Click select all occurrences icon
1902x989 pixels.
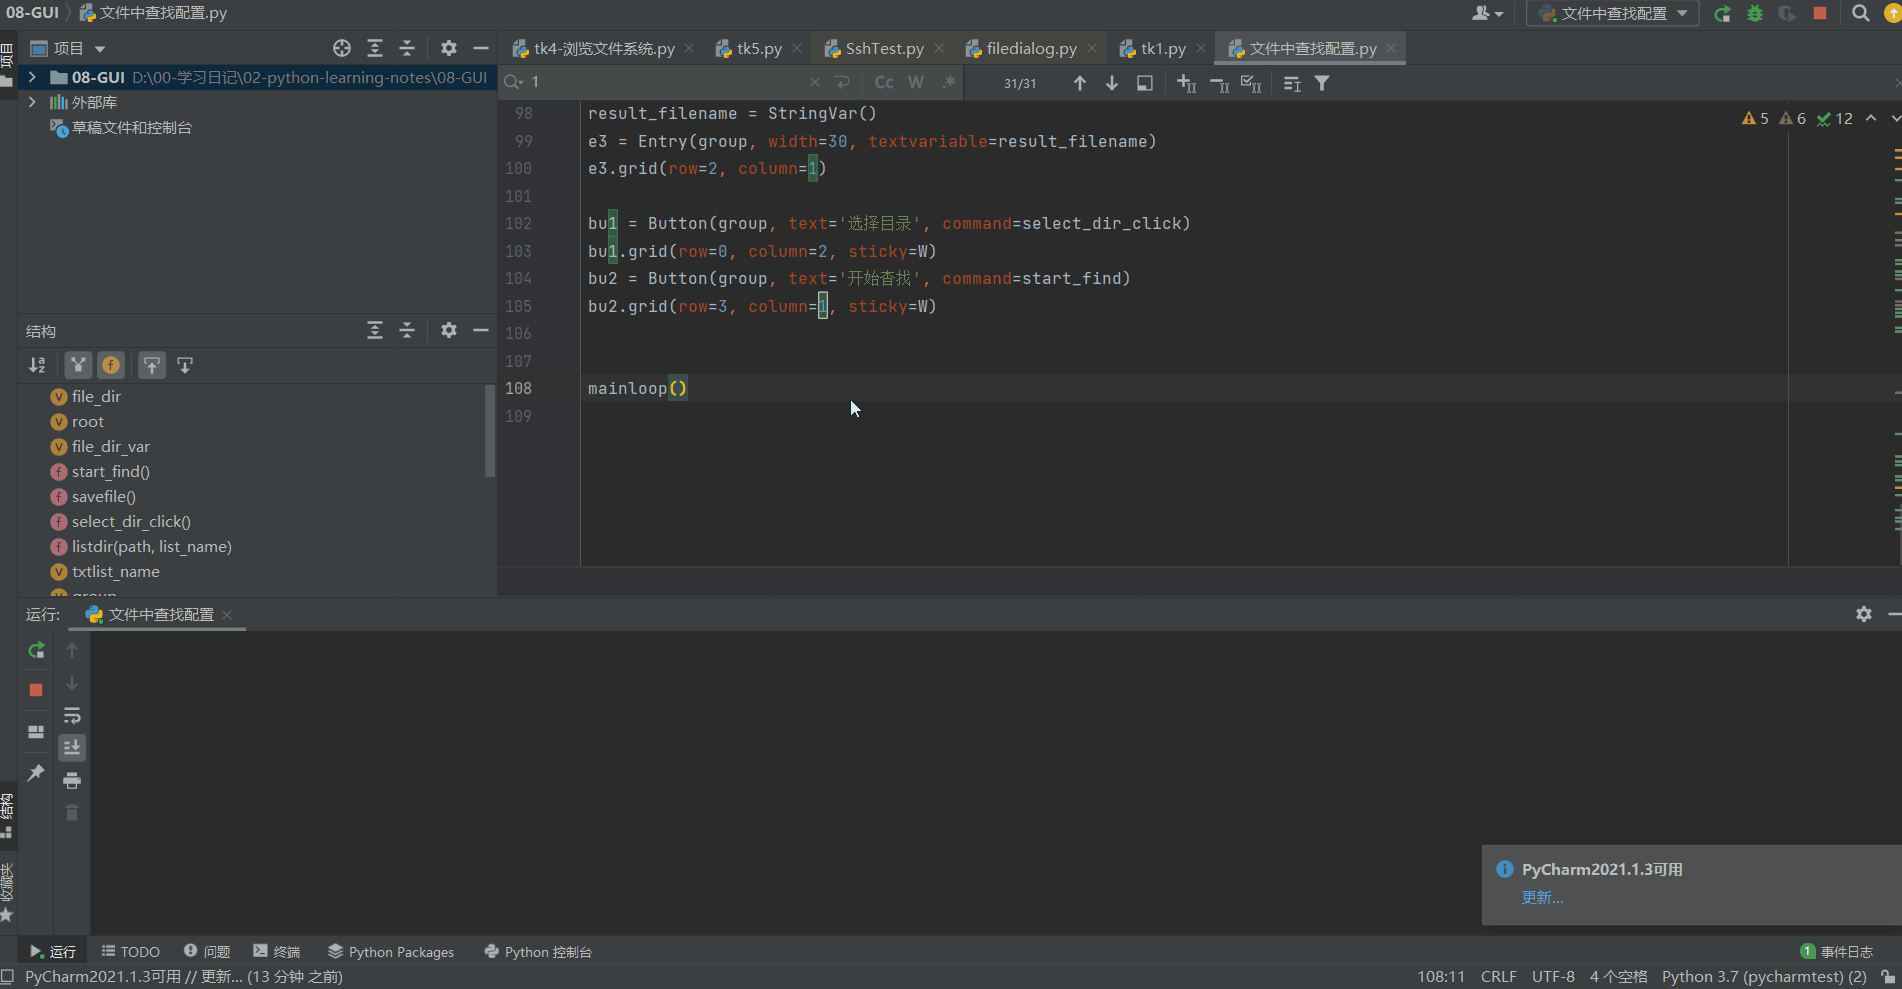pyautogui.click(x=1251, y=83)
